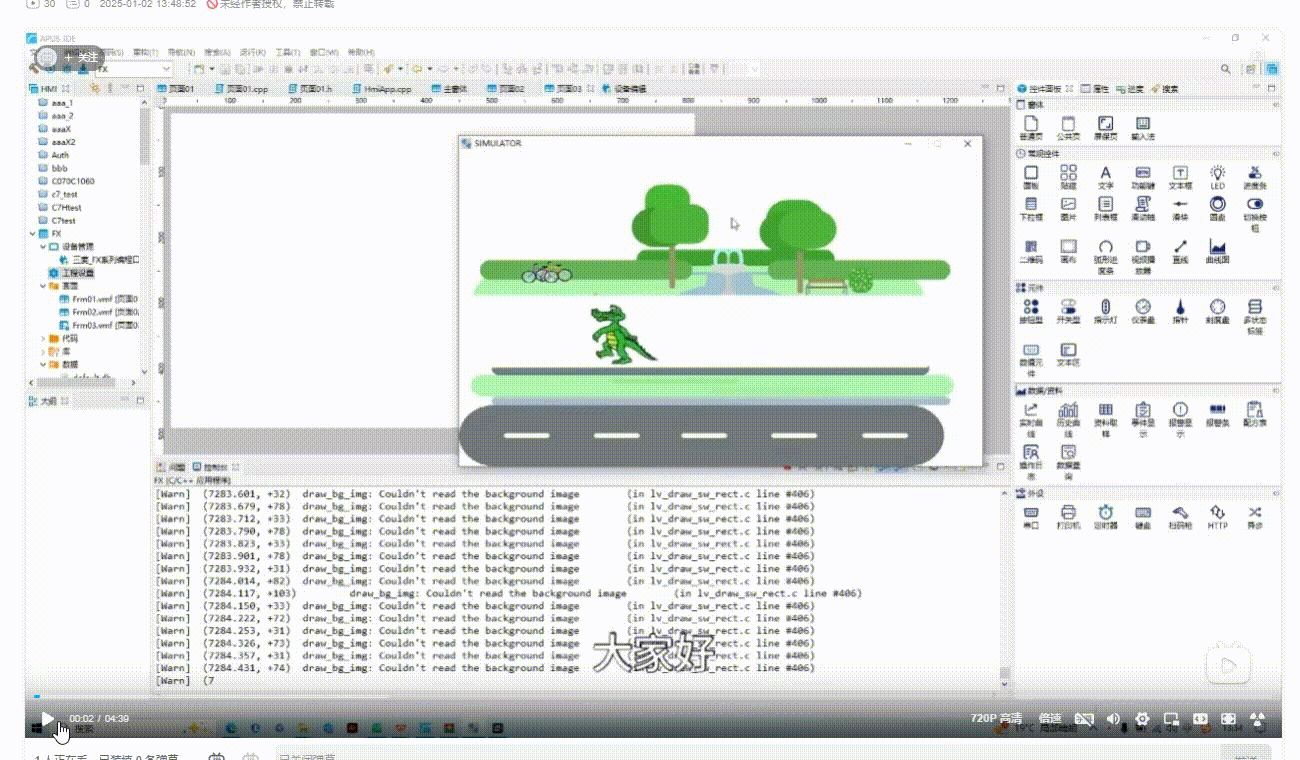Image resolution: width=1300 pixels, height=760 pixels.
Task: Select the 仪表盘 gauge component
Action: click(1143, 311)
